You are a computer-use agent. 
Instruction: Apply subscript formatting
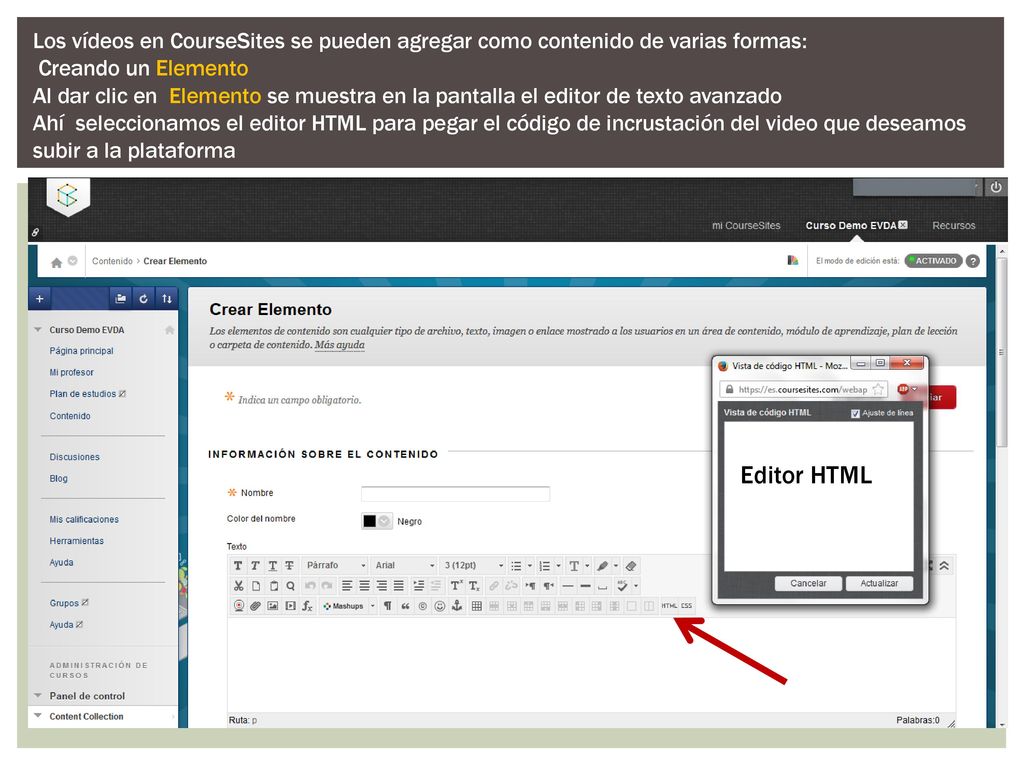(x=474, y=586)
